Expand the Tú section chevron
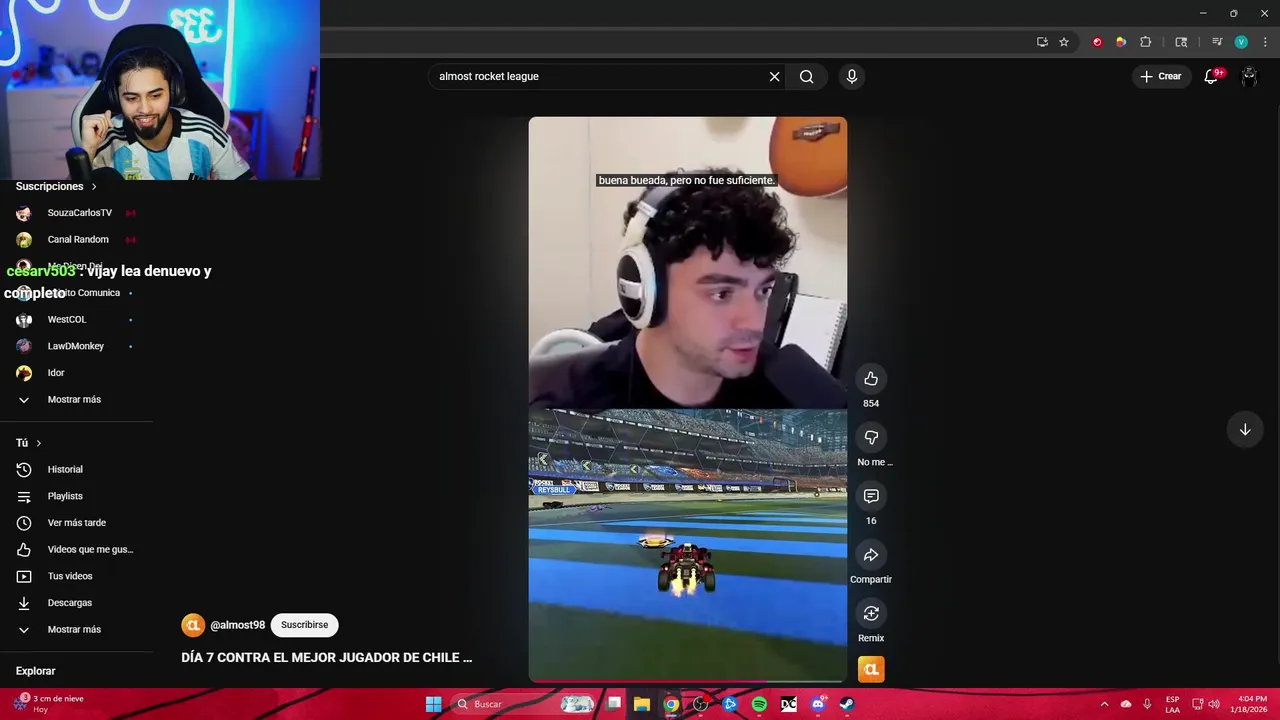The height and width of the screenshot is (720, 1280). 39,443
